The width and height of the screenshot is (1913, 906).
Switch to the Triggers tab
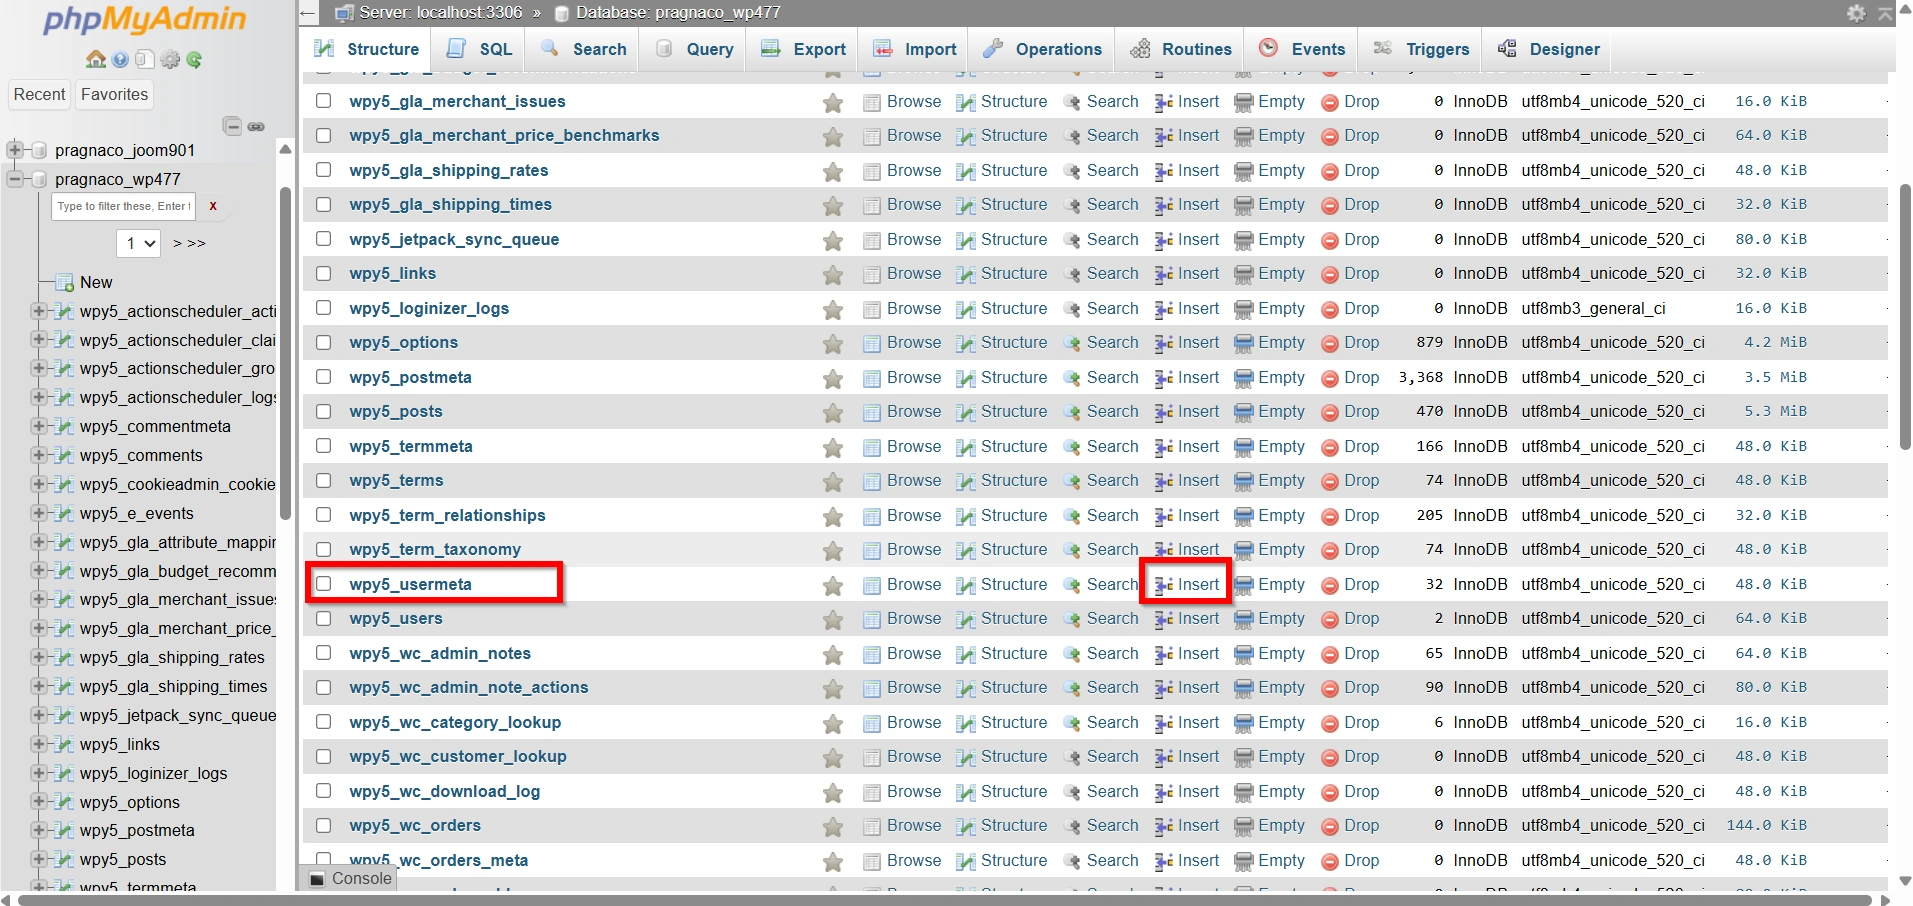pyautogui.click(x=1421, y=49)
